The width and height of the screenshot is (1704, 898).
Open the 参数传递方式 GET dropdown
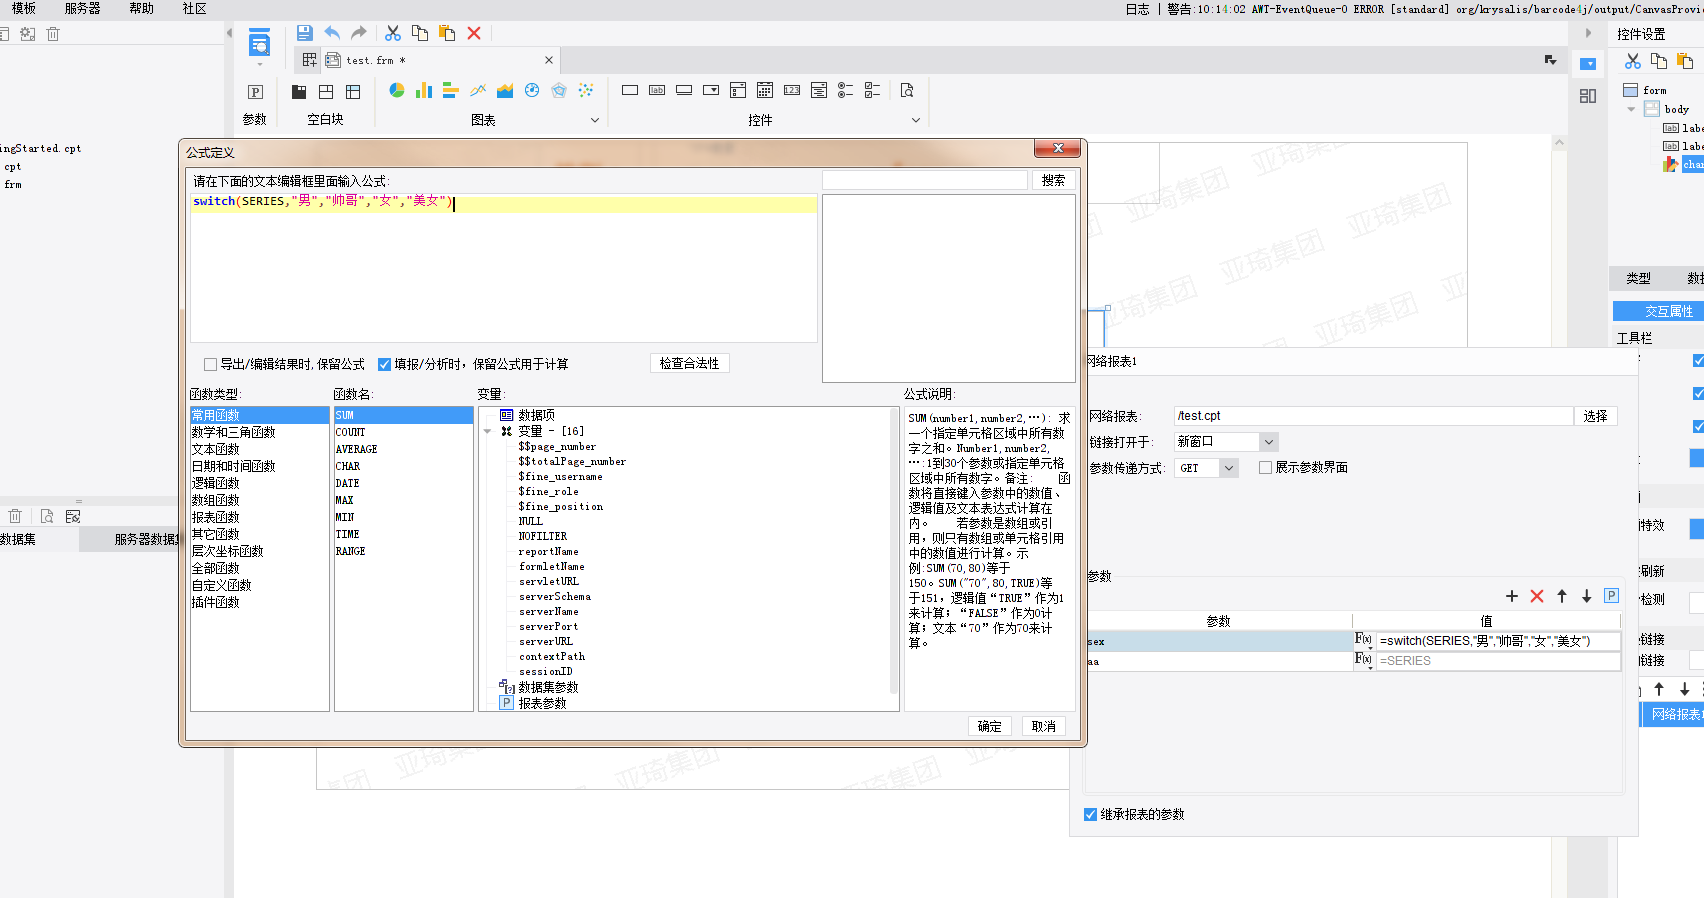[1230, 468]
